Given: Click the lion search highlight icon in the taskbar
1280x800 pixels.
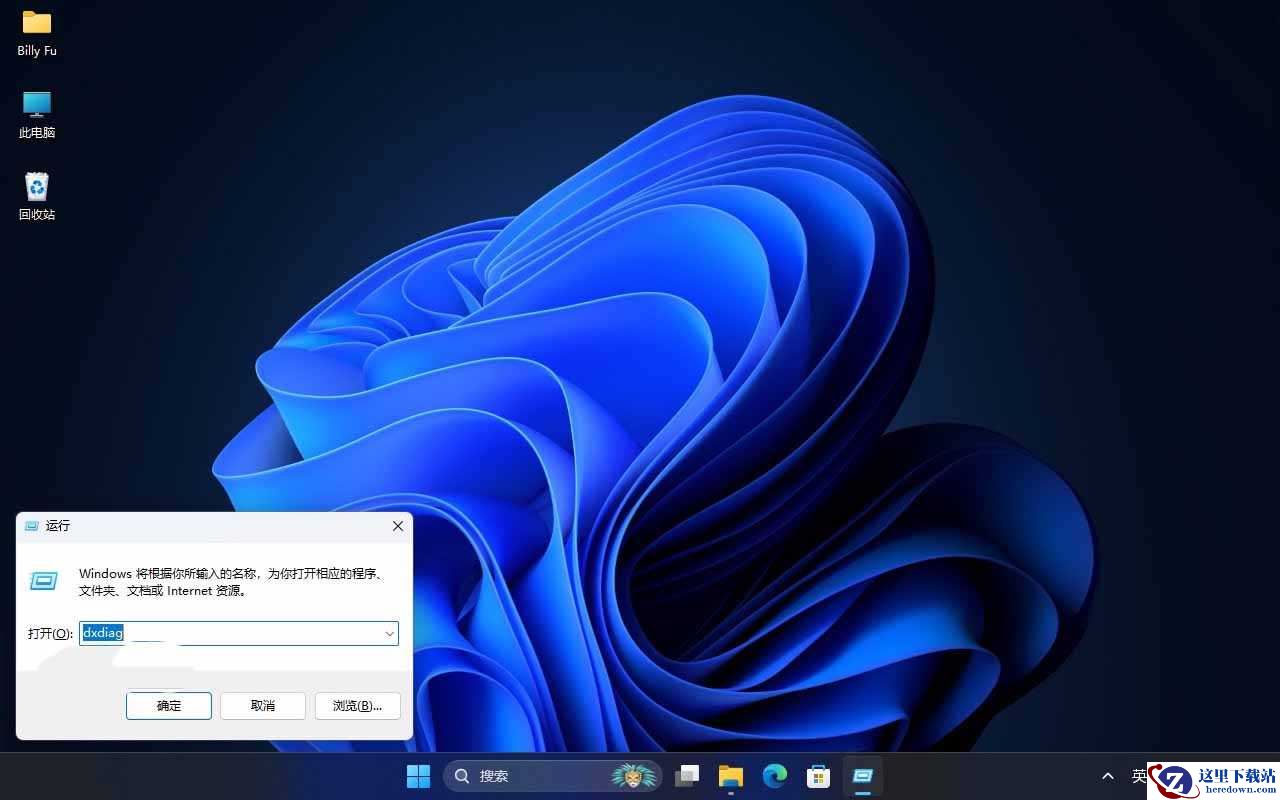Looking at the screenshot, I should [x=634, y=776].
